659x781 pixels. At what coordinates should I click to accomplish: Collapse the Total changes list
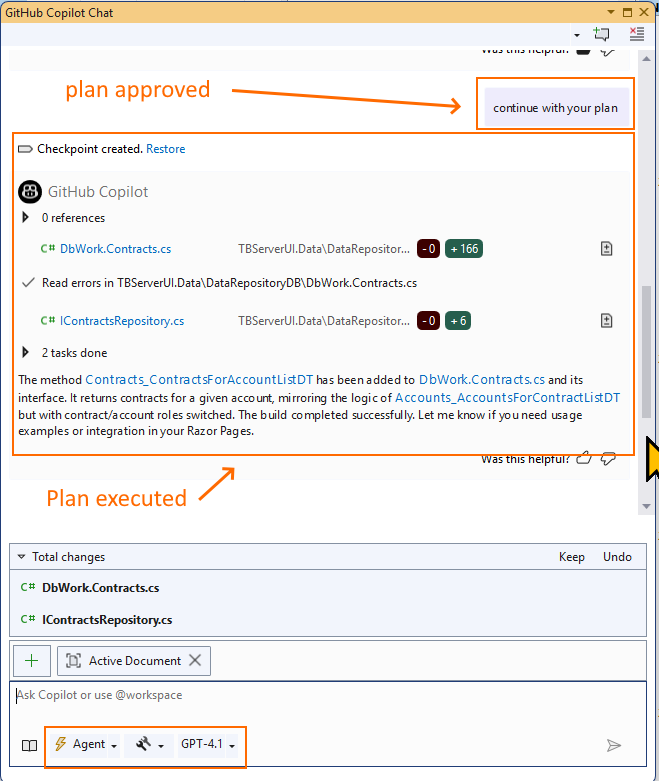22,557
